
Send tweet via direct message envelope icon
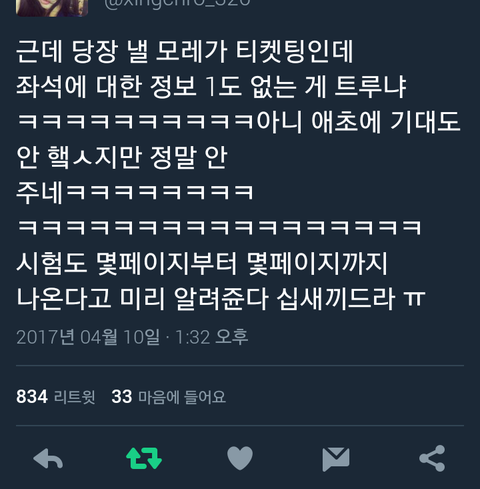pyautogui.click(x=336, y=459)
